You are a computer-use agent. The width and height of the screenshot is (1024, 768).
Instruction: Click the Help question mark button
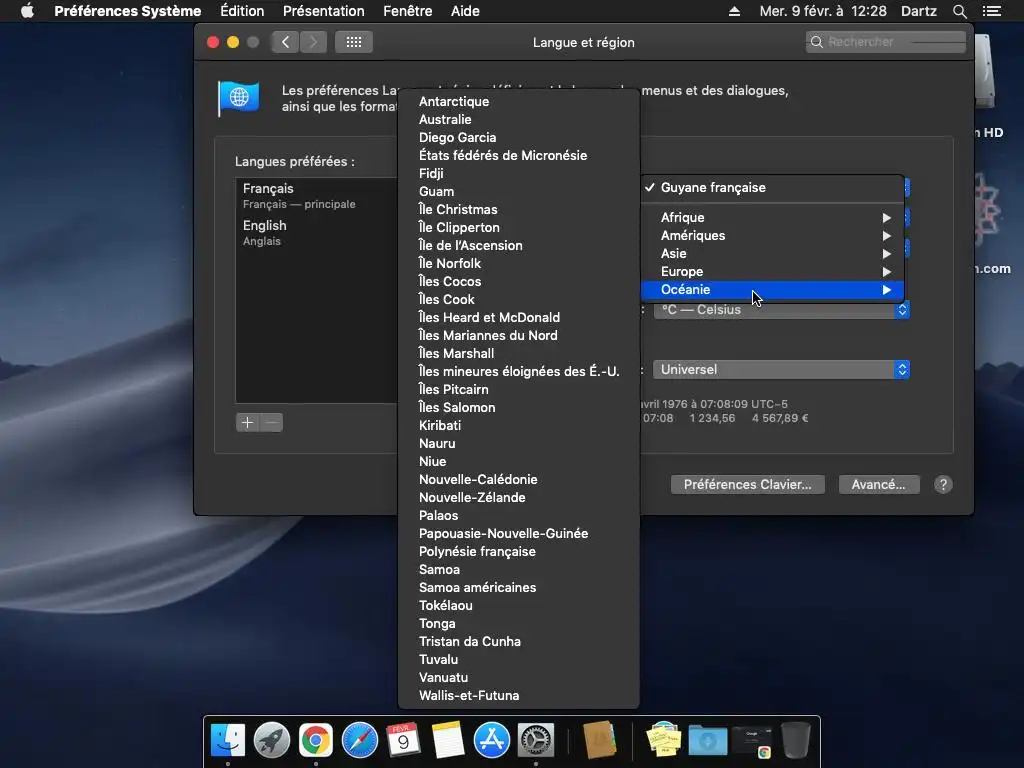point(943,485)
